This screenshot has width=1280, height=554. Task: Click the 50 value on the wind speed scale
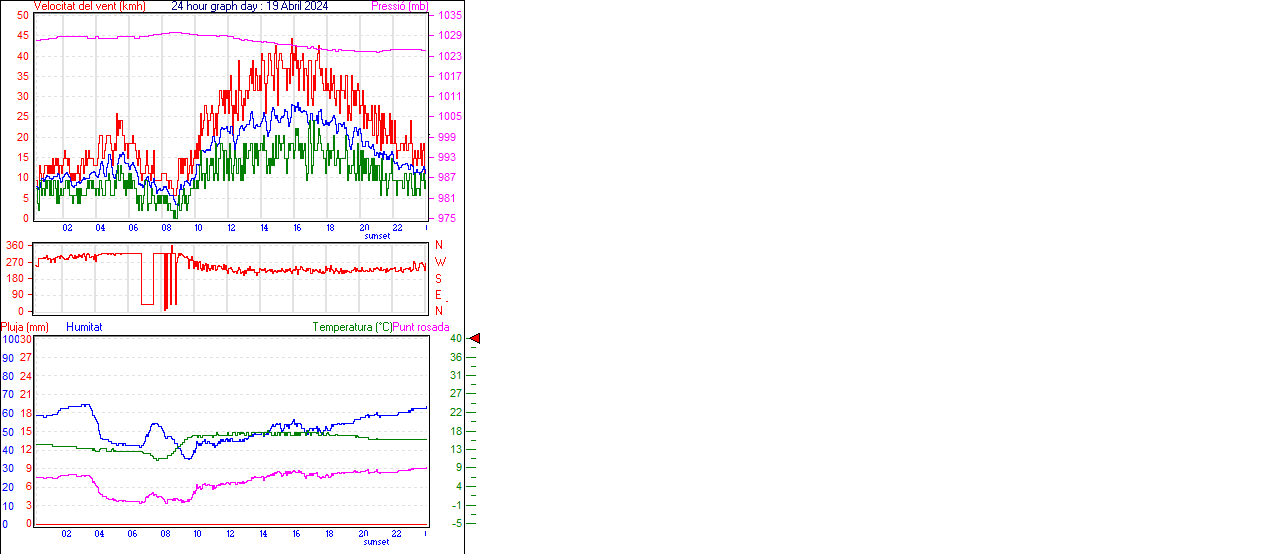23,16
